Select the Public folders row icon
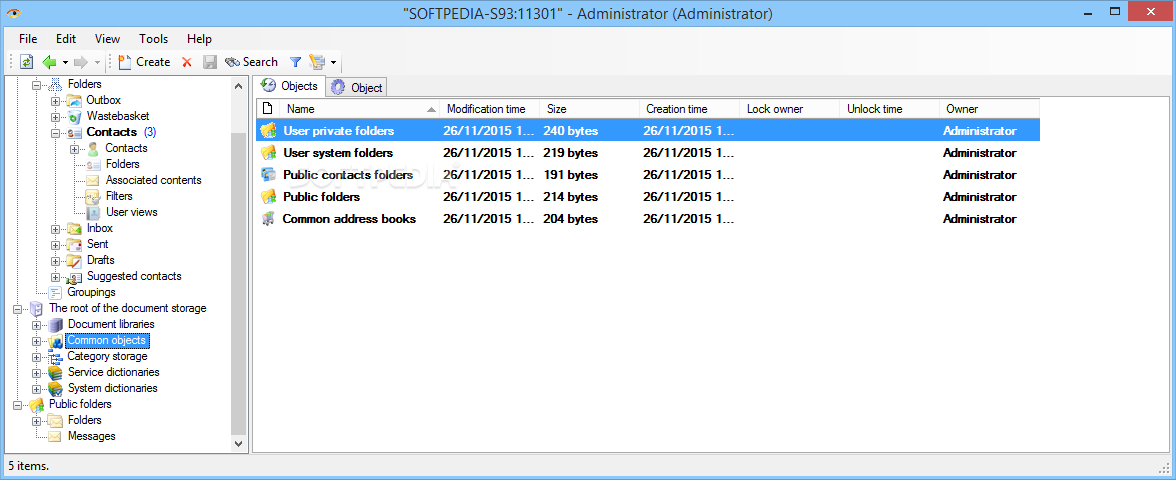 pos(268,197)
